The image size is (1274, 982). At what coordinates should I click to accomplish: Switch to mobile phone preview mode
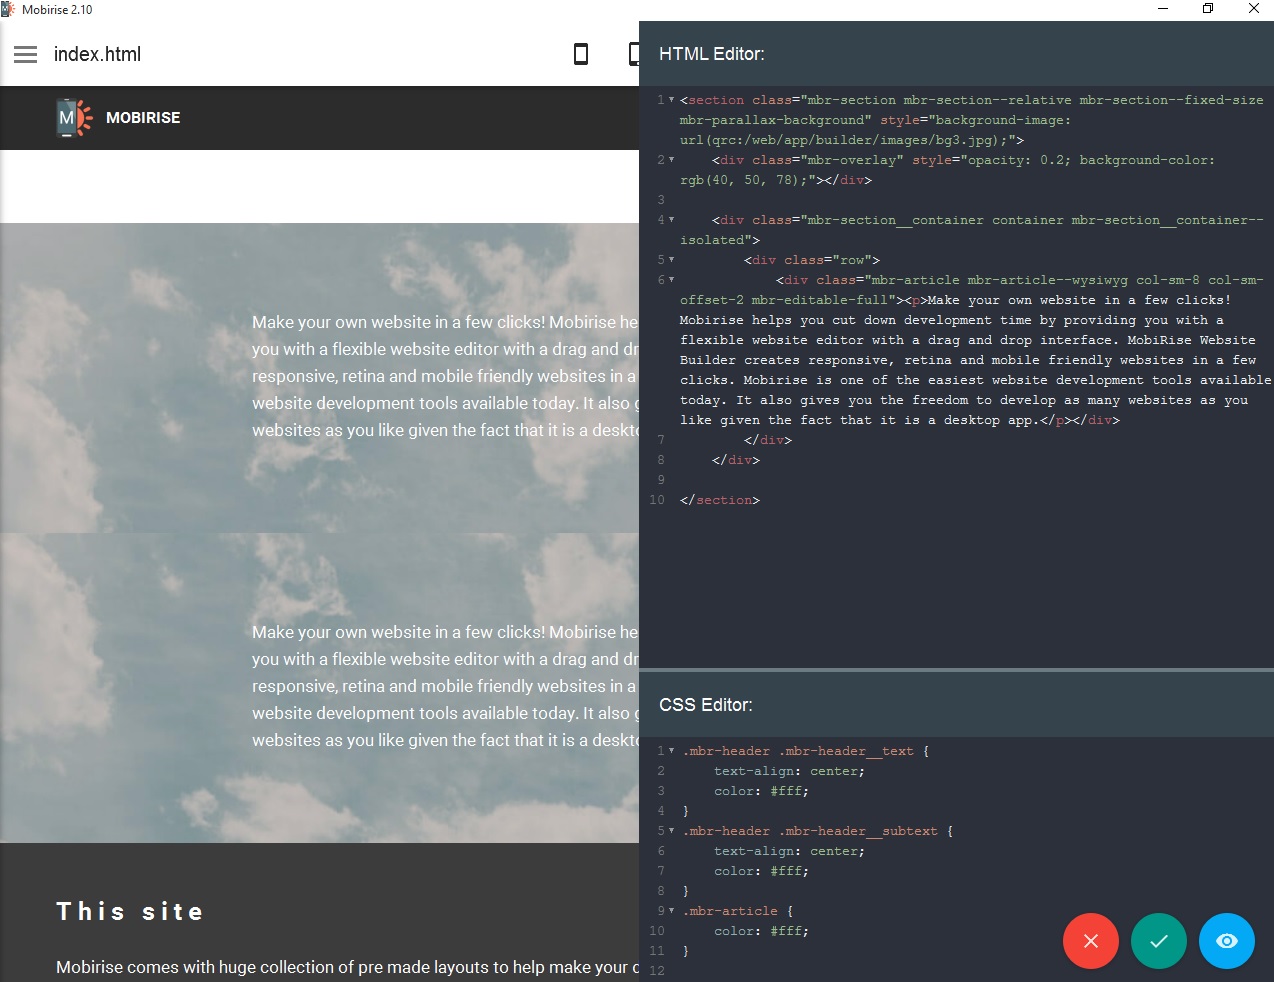tap(580, 54)
